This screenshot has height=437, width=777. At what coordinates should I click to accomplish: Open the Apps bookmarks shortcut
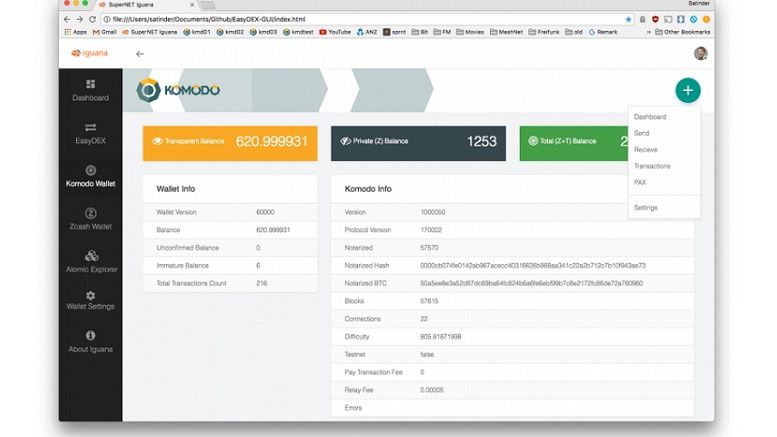(x=75, y=32)
